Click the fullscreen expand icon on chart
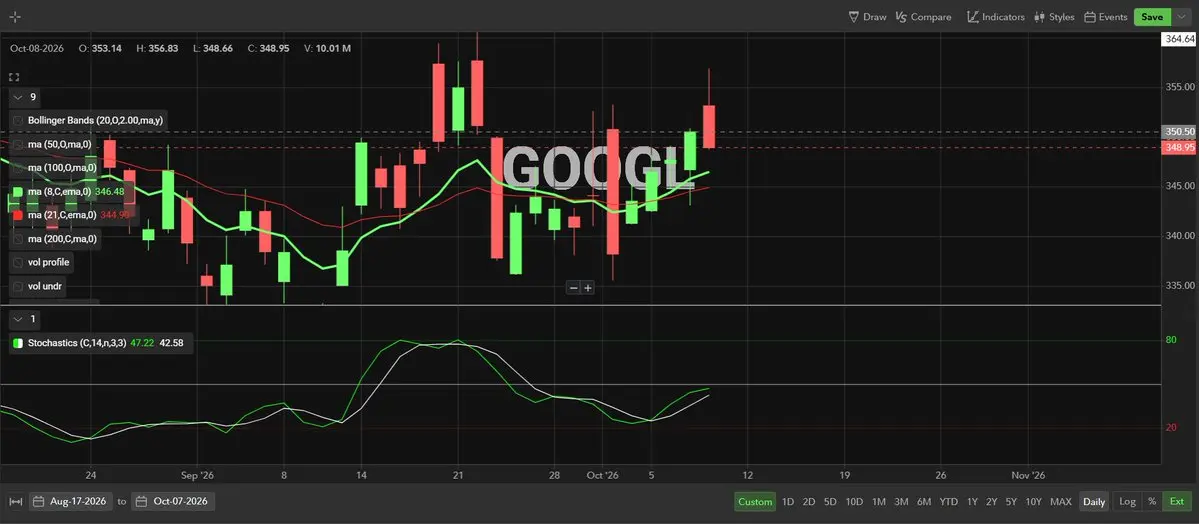The width and height of the screenshot is (1199, 524). [14, 77]
